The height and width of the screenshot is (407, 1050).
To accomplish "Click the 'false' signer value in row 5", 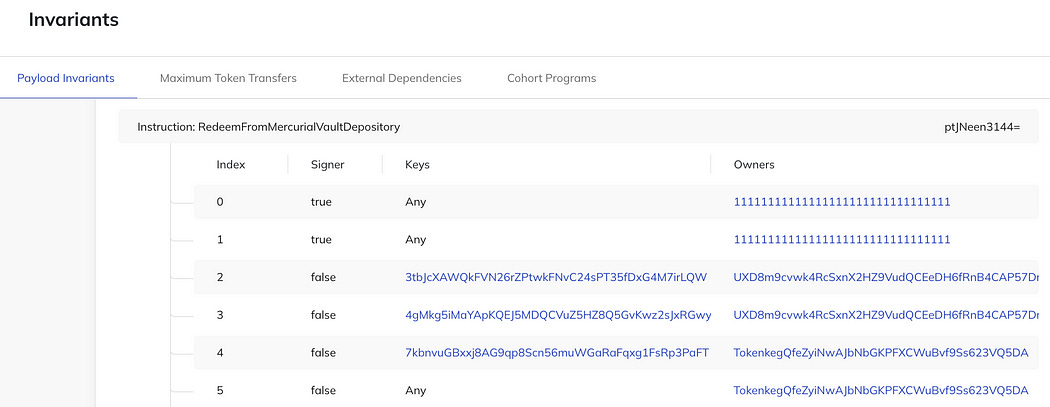I will (x=323, y=390).
